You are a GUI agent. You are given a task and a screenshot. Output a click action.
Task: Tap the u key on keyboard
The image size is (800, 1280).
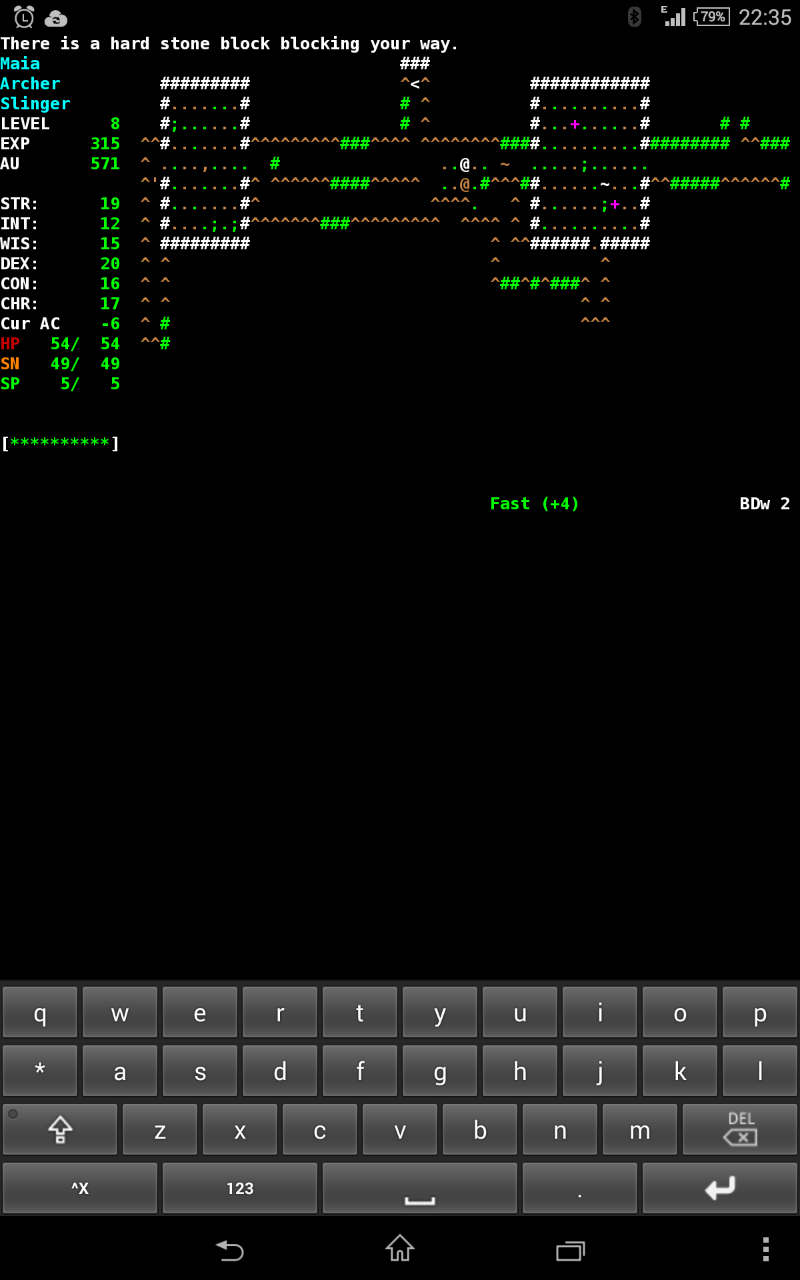[x=520, y=1012]
